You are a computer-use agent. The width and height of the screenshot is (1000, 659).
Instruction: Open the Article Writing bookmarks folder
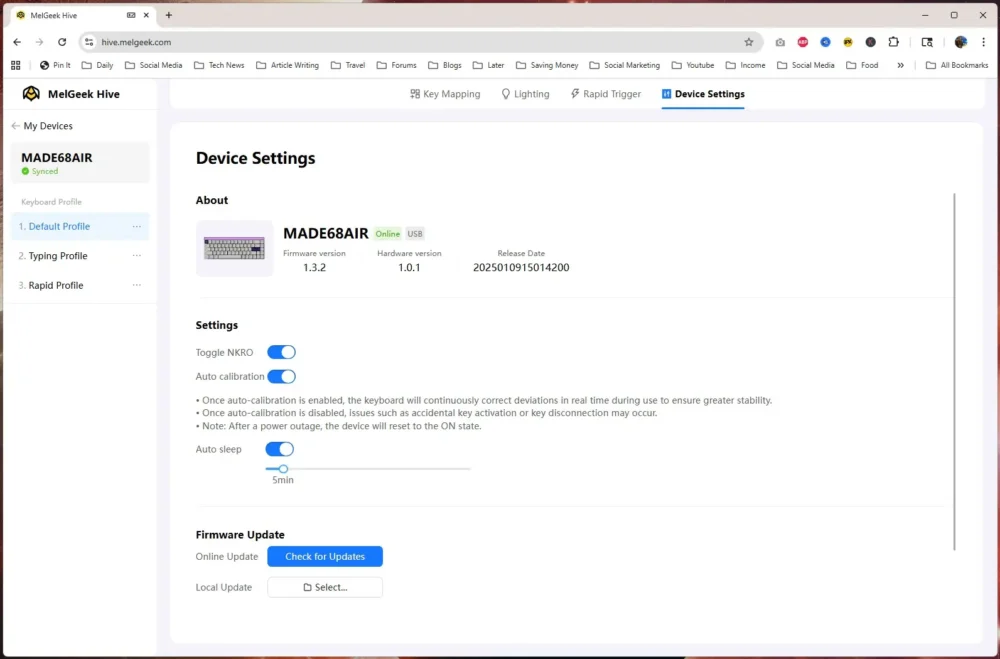(287, 65)
